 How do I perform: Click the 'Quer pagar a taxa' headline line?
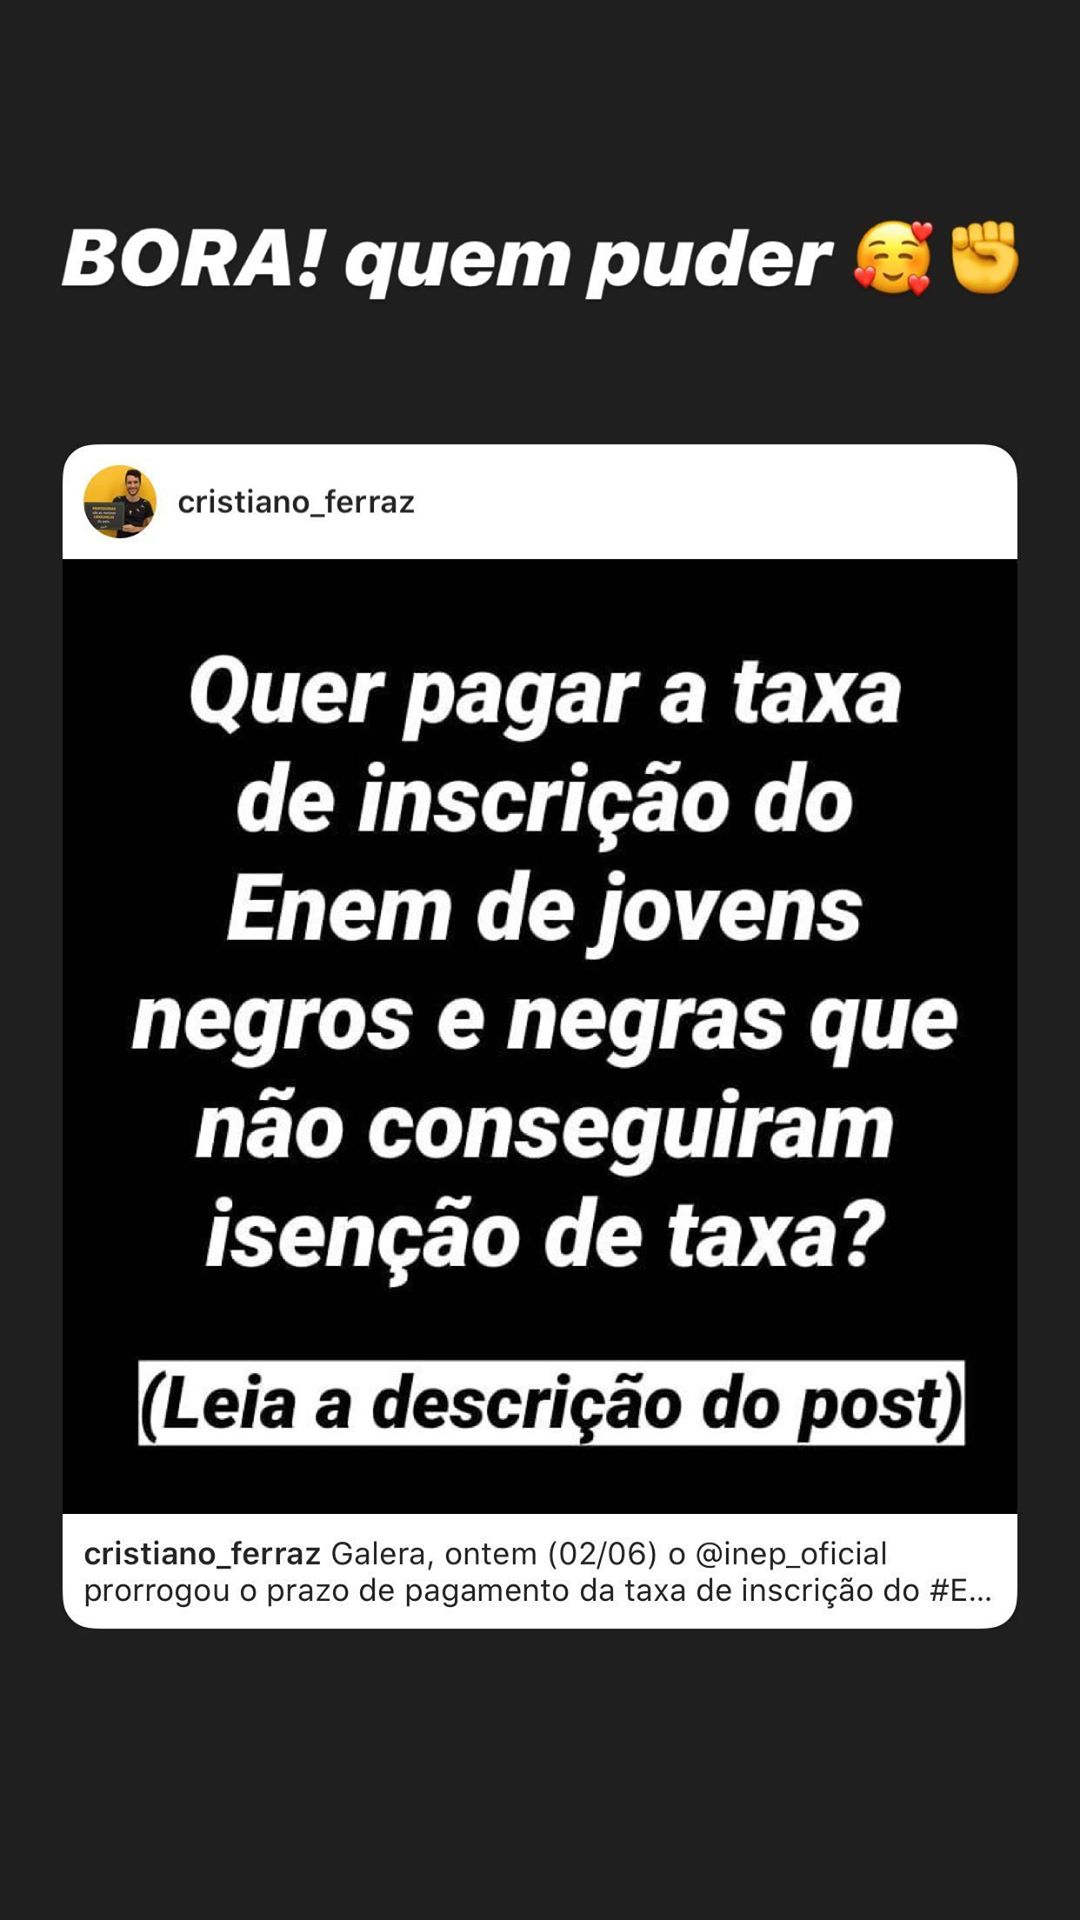click(x=545, y=694)
